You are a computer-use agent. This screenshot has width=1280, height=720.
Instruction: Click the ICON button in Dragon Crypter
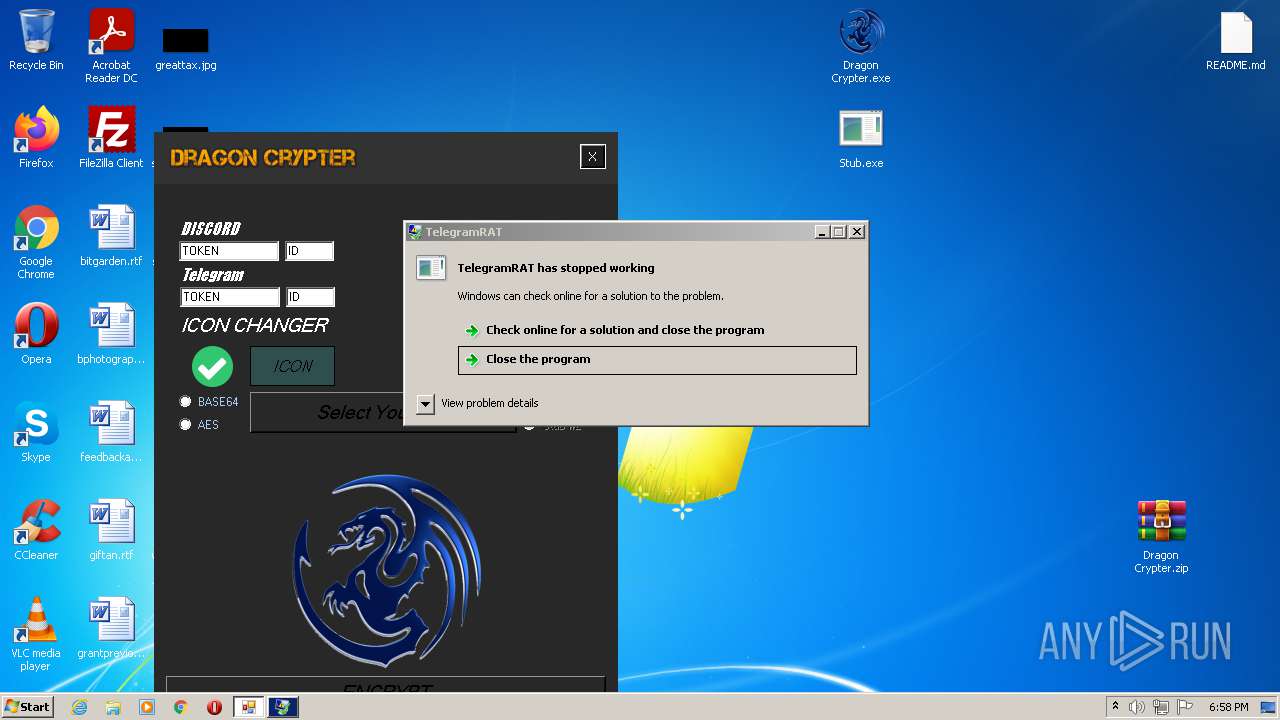pos(292,366)
